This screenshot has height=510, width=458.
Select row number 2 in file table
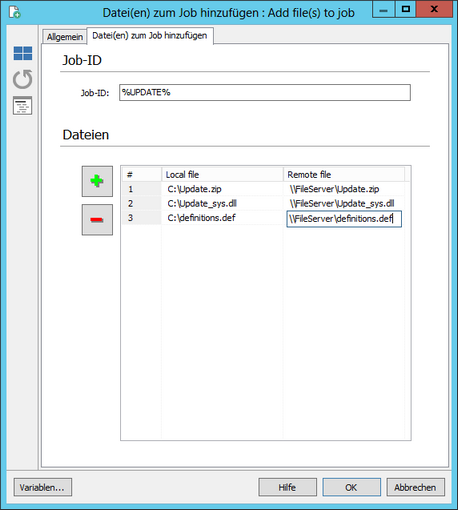(142, 203)
